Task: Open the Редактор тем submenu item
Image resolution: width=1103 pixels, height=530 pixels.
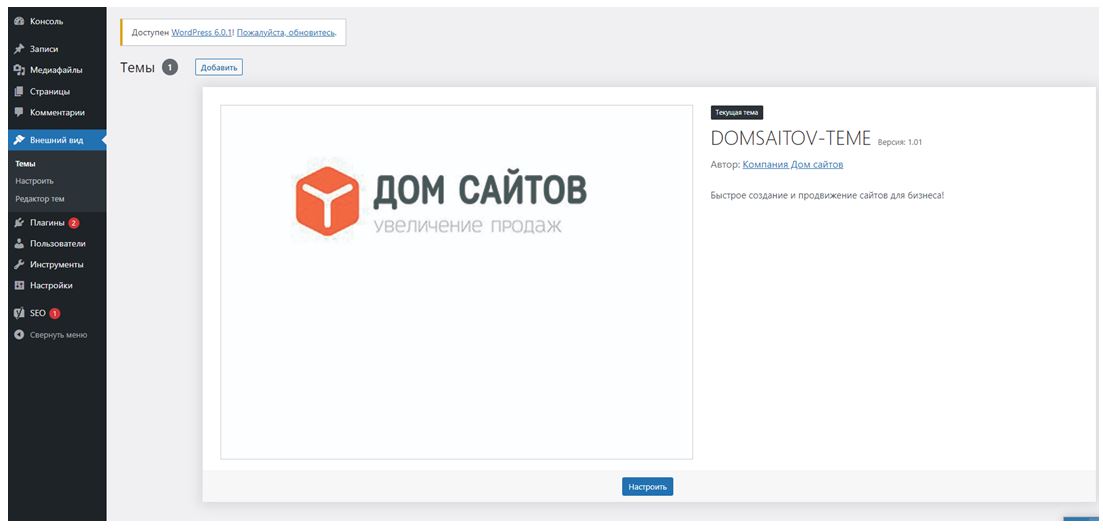Action: [x=40, y=199]
